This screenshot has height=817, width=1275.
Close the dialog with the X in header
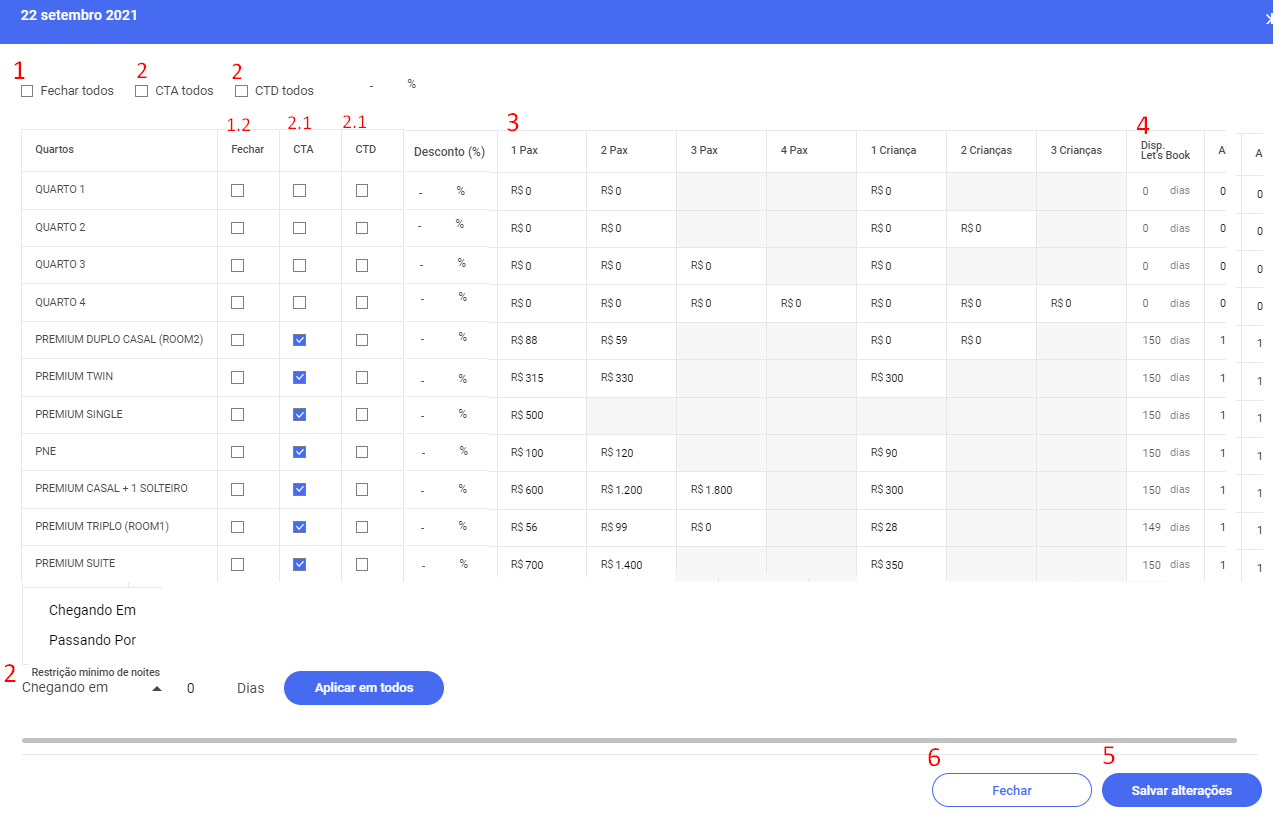(1269, 19)
